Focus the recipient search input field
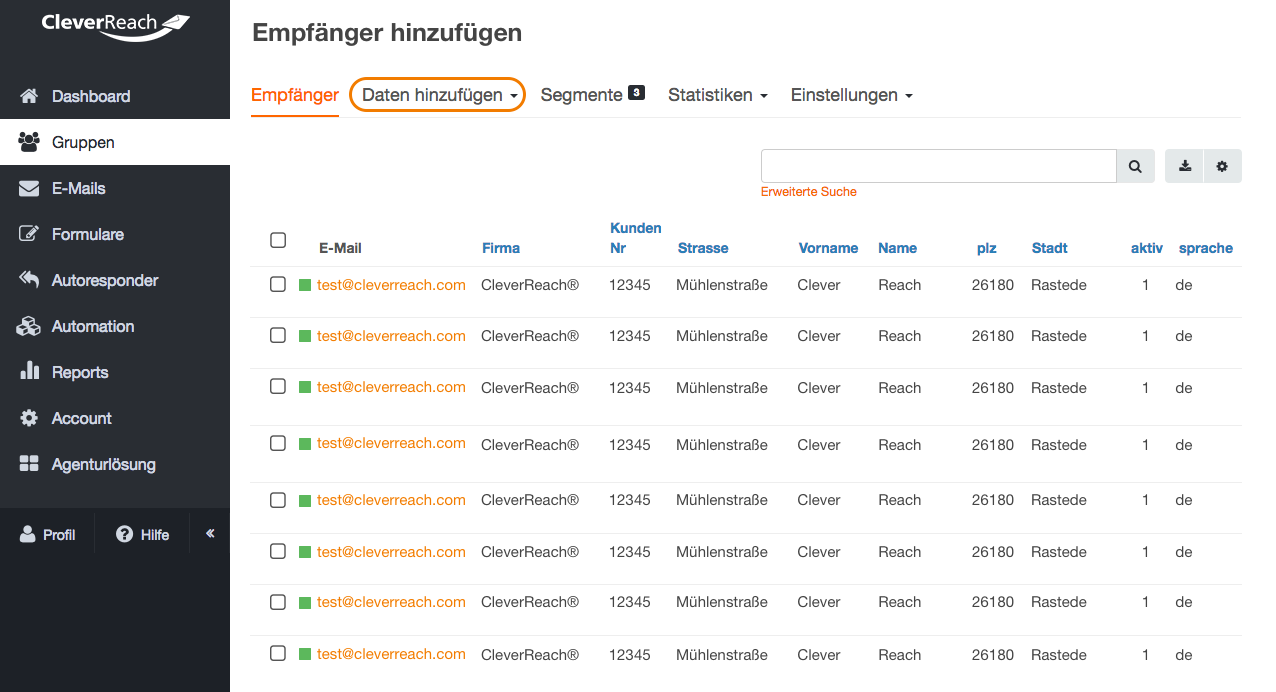Screen dimensions: 1276x692 (x=939, y=166)
